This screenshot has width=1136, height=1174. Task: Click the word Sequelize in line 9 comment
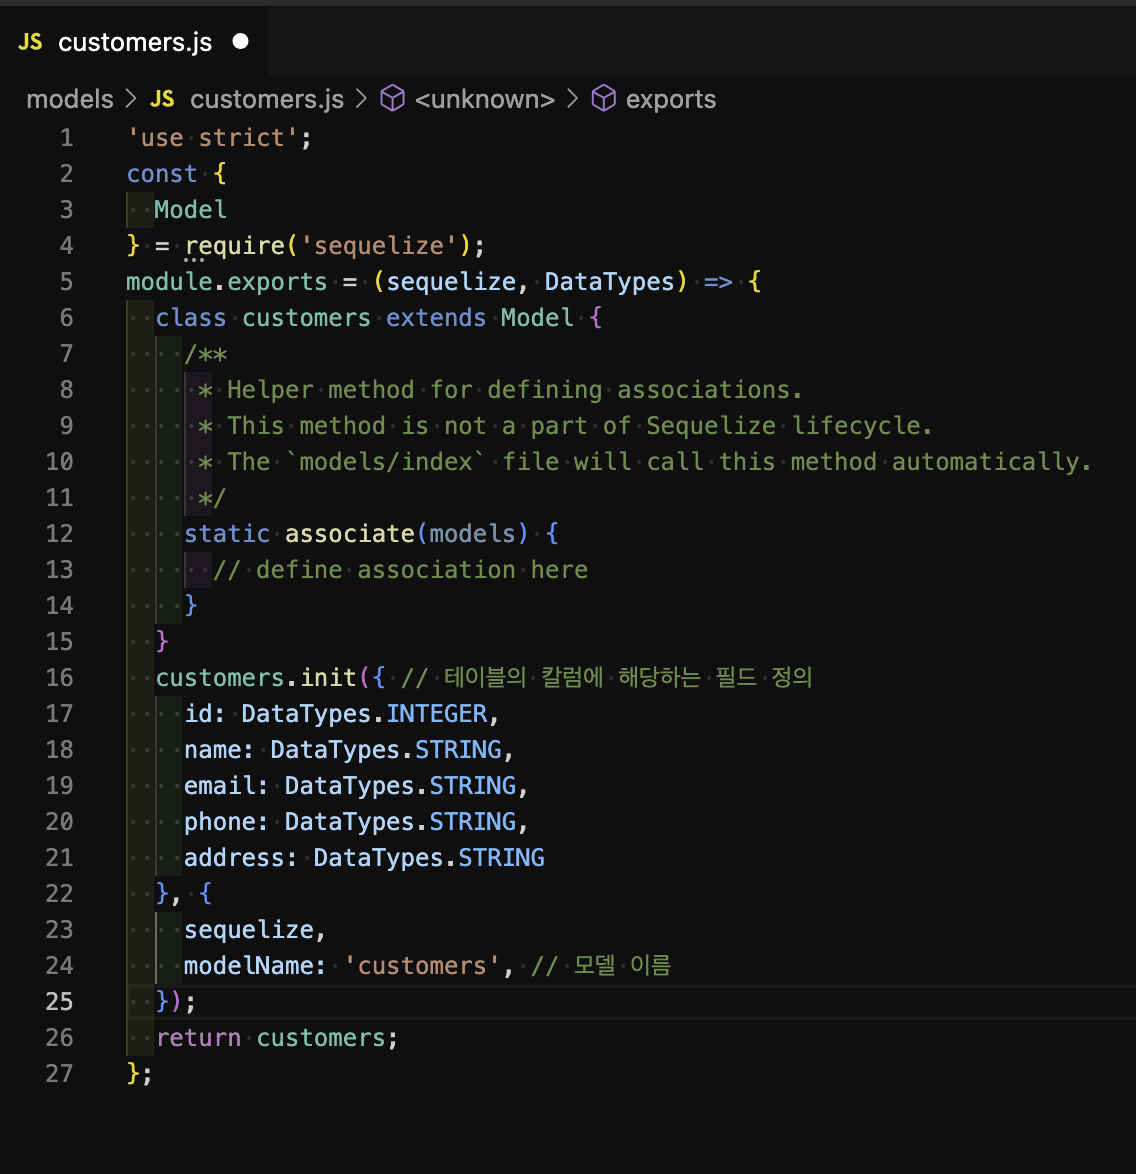click(x=711, y=426)
